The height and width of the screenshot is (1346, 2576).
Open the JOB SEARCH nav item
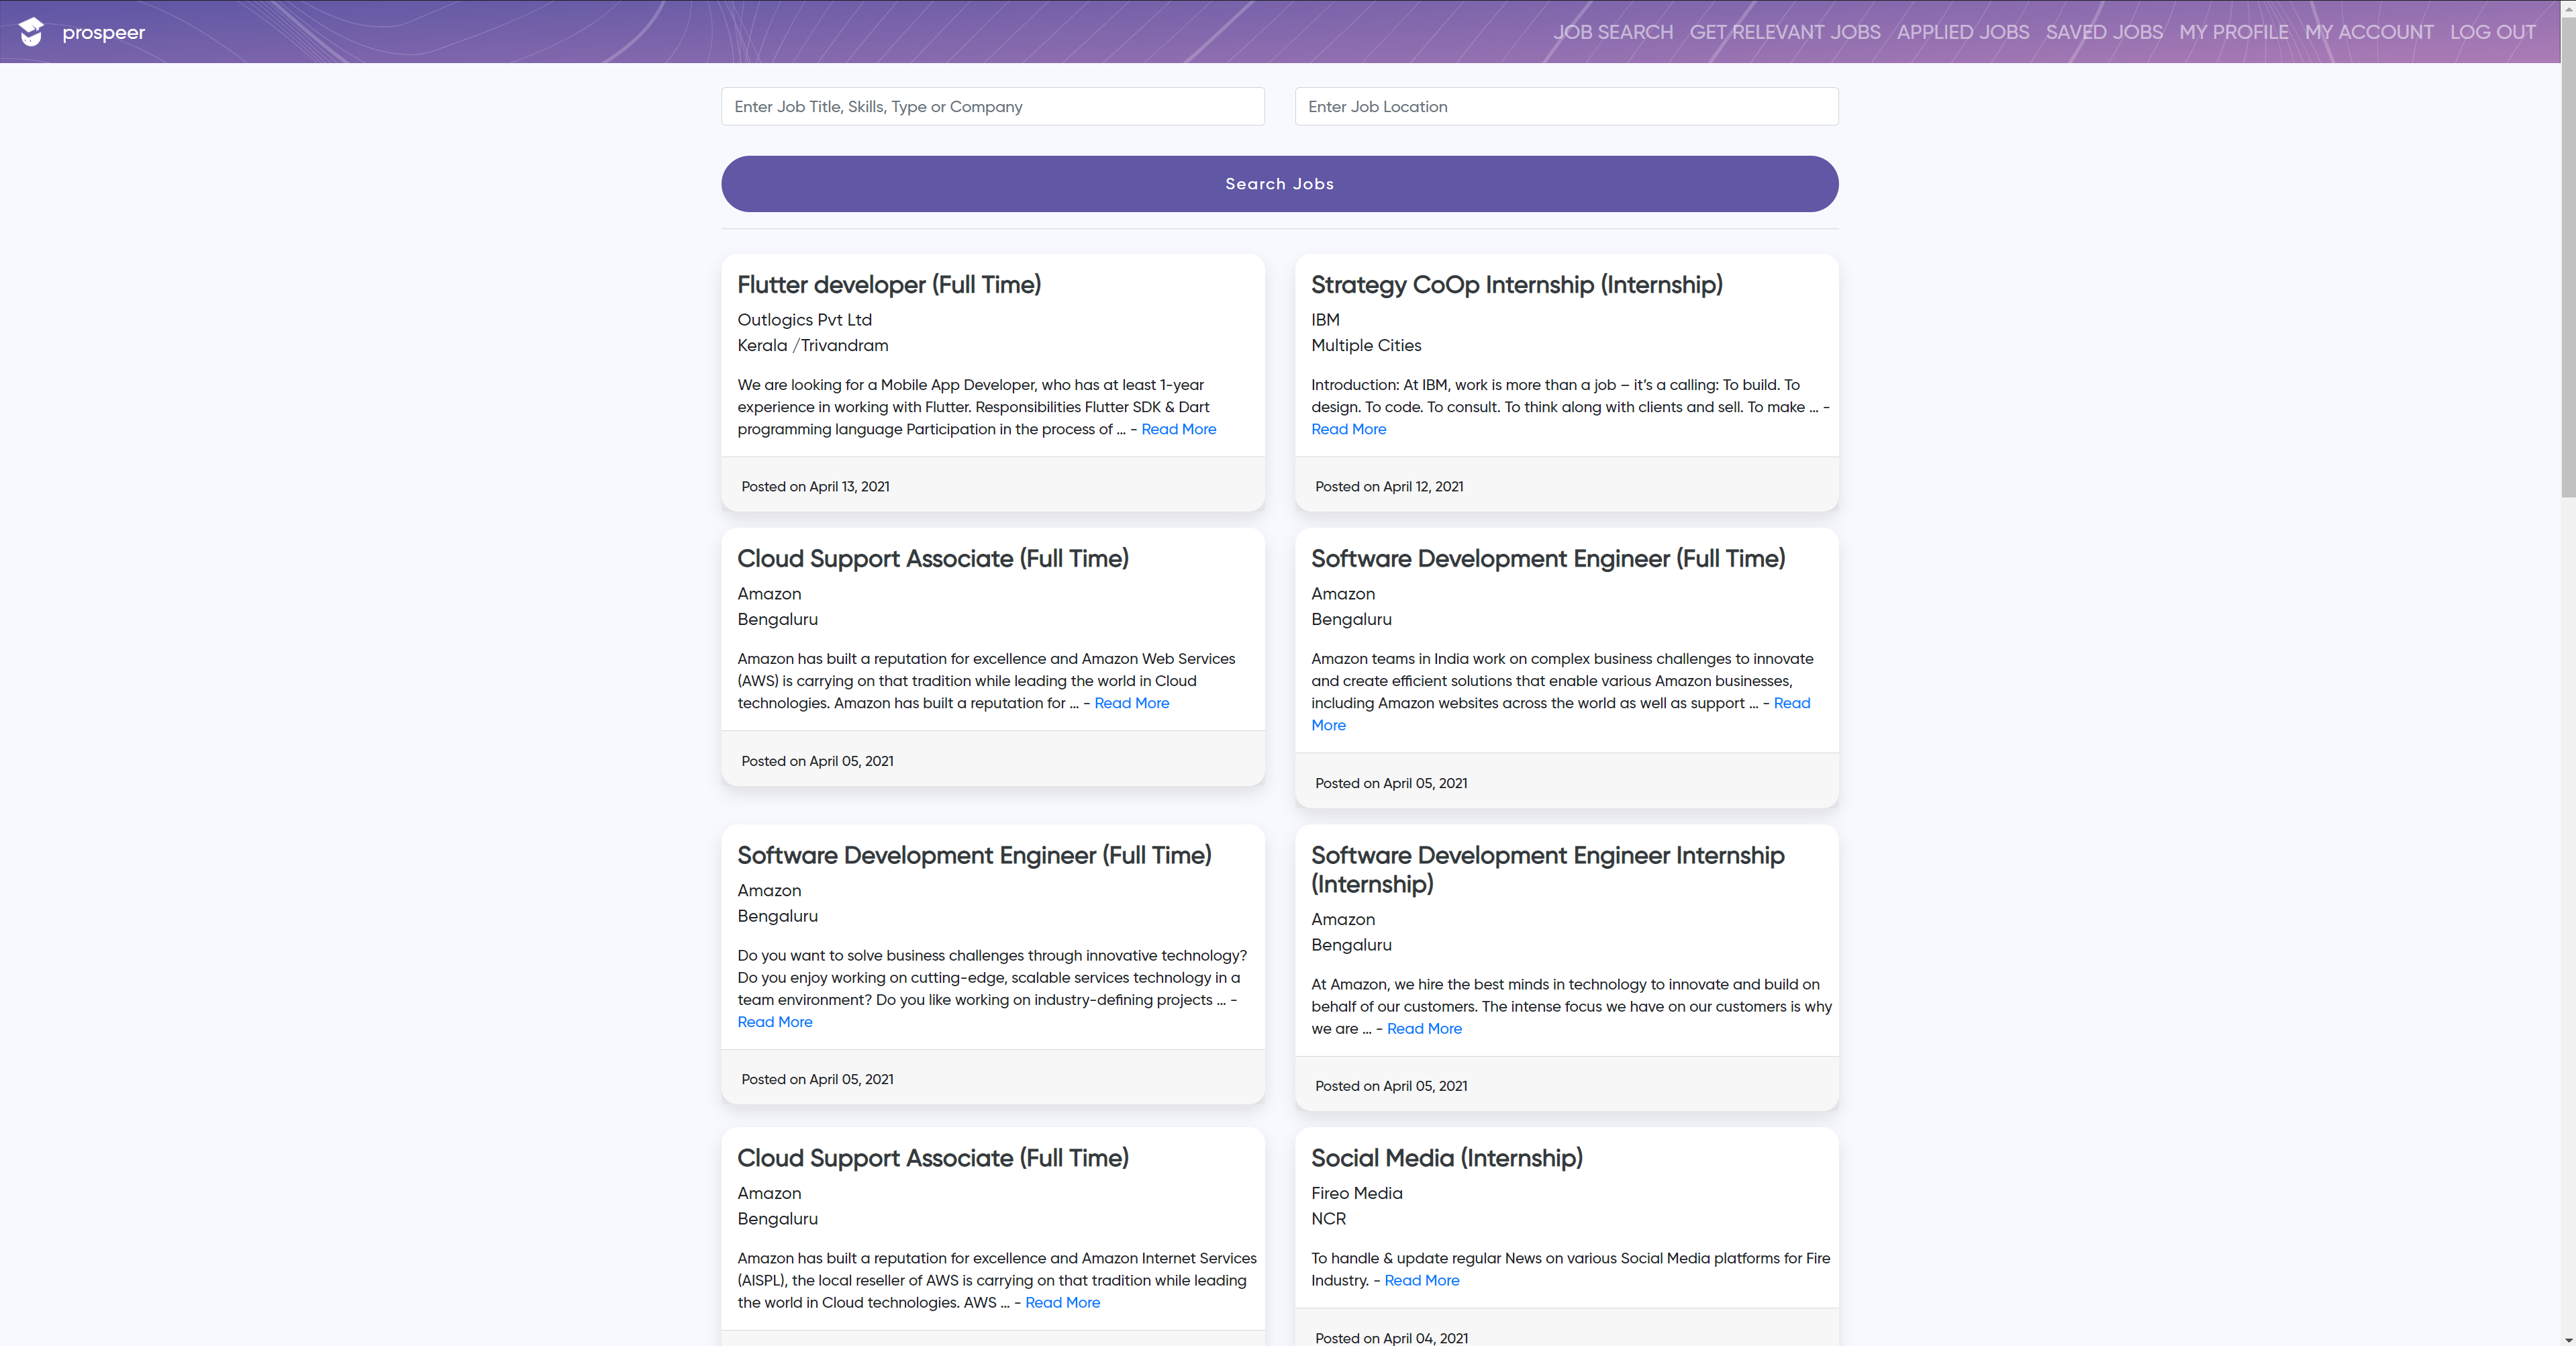1612,32
